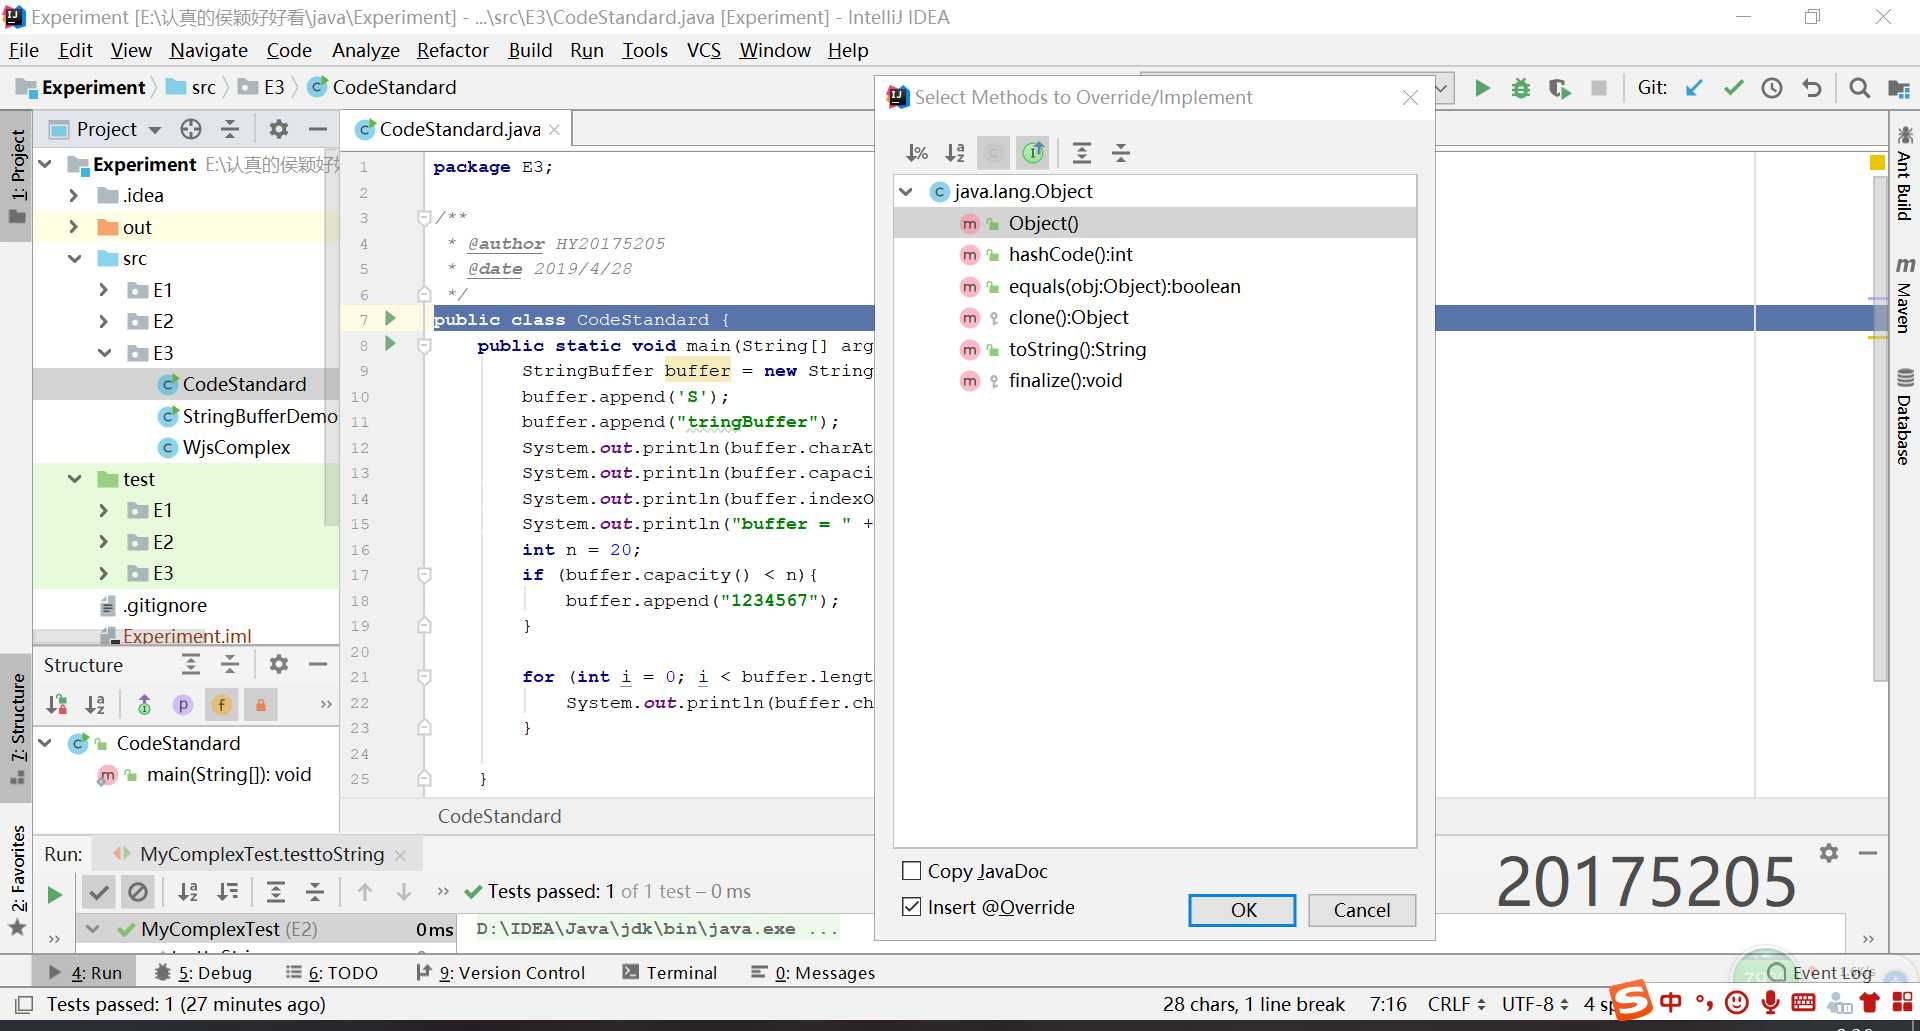Screen dimensions: 1920x1031
Task: Click the Debug bug icon in main toolbar
Action: click(x=1520, y=88)
